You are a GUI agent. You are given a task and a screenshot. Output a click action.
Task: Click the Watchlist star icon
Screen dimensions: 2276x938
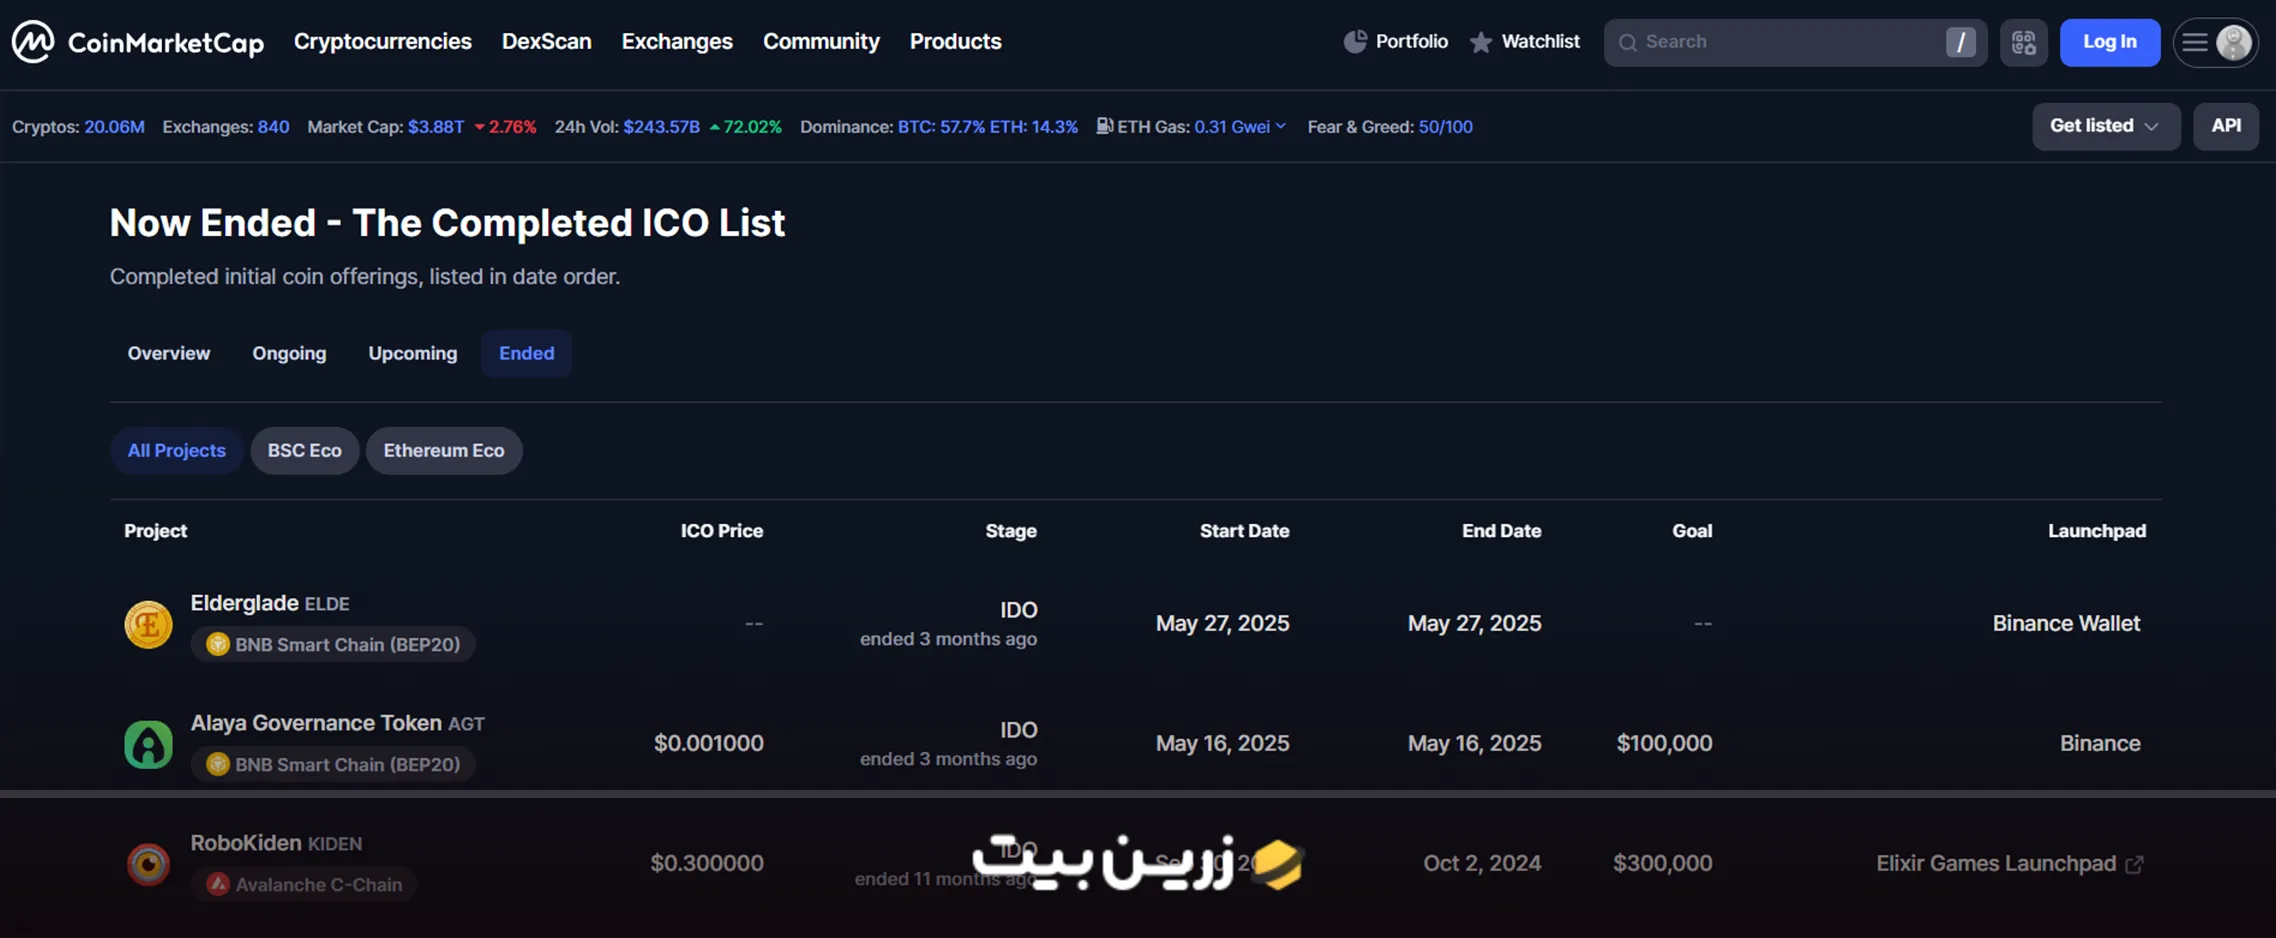coord(1481,42)
